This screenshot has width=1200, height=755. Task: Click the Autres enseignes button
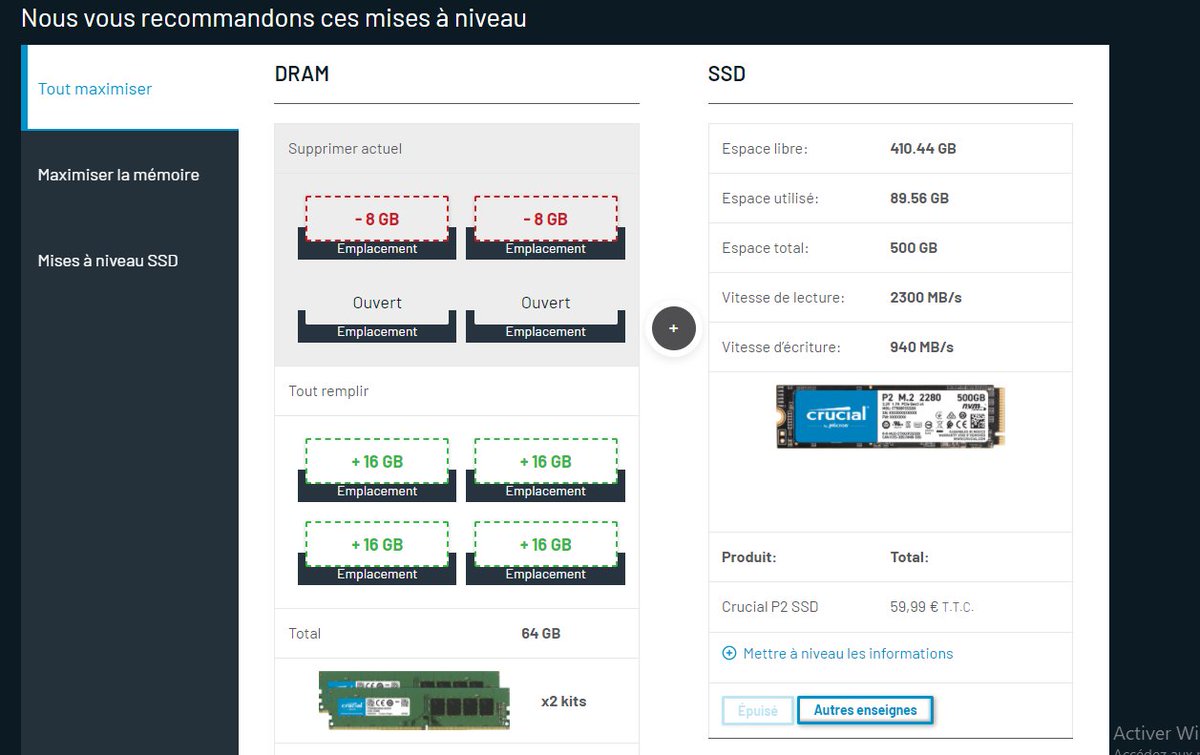[x=865, y=710]
